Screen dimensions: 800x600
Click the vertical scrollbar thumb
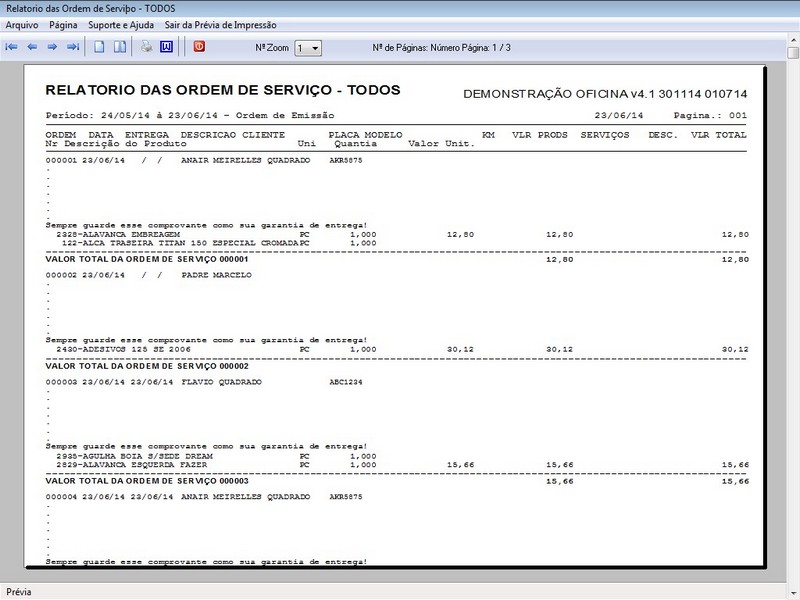click(x=793, y=53)
